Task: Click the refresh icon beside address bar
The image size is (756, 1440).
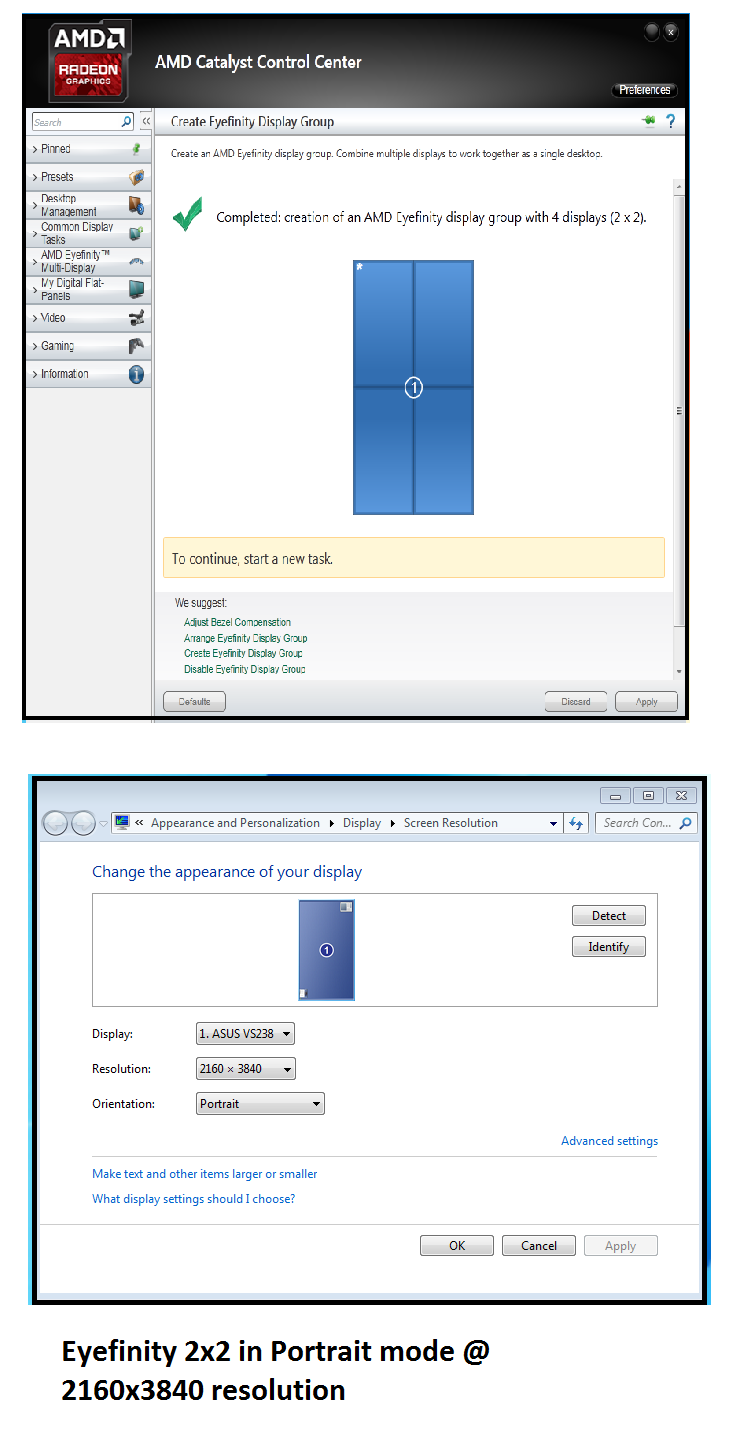Action: tap(575, 823)
